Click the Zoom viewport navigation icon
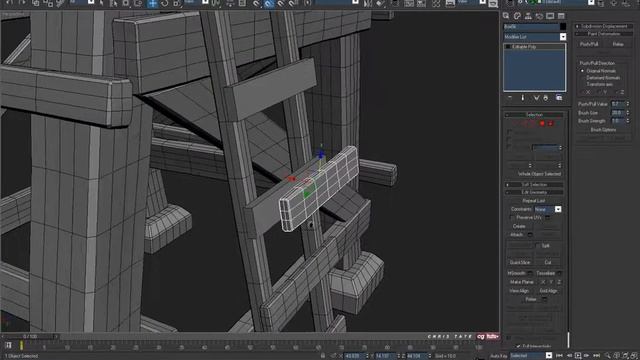640x360 pixels. 608,356
